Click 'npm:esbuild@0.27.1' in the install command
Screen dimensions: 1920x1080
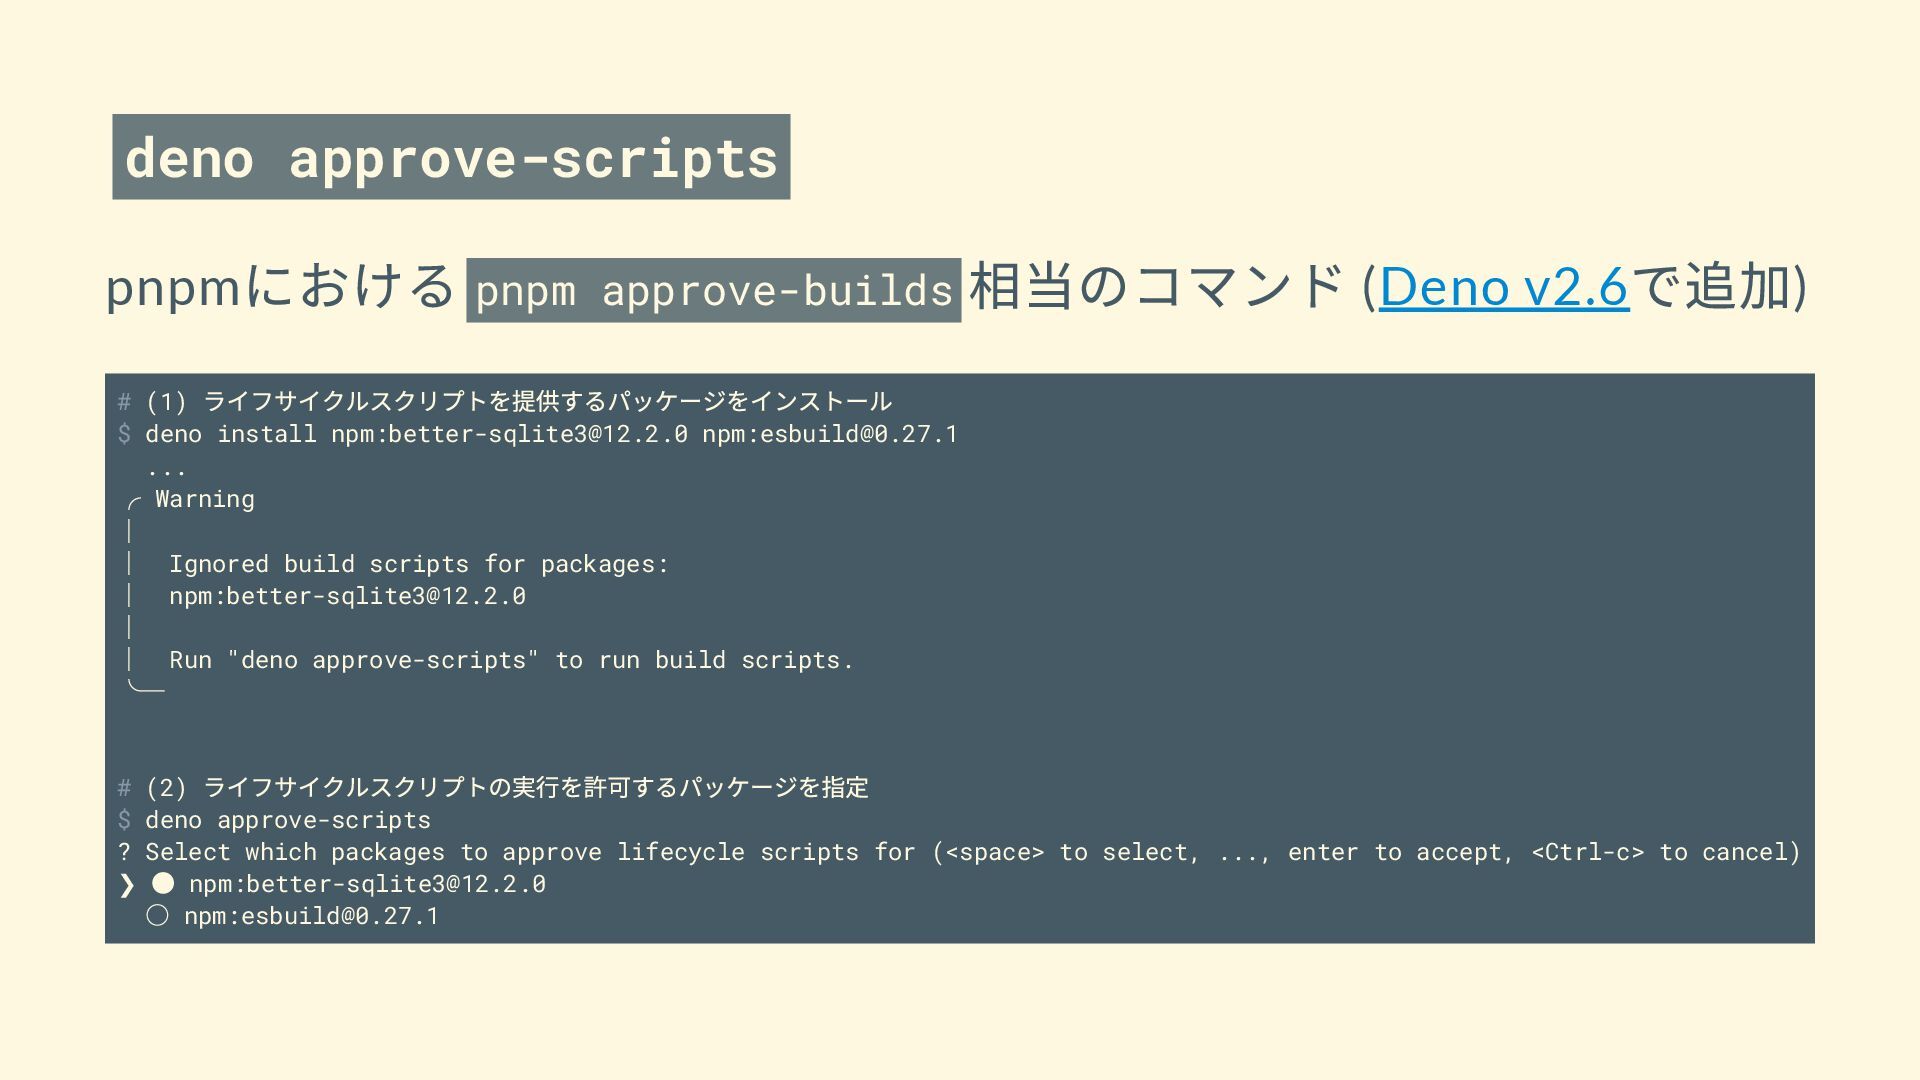(829, 434)
